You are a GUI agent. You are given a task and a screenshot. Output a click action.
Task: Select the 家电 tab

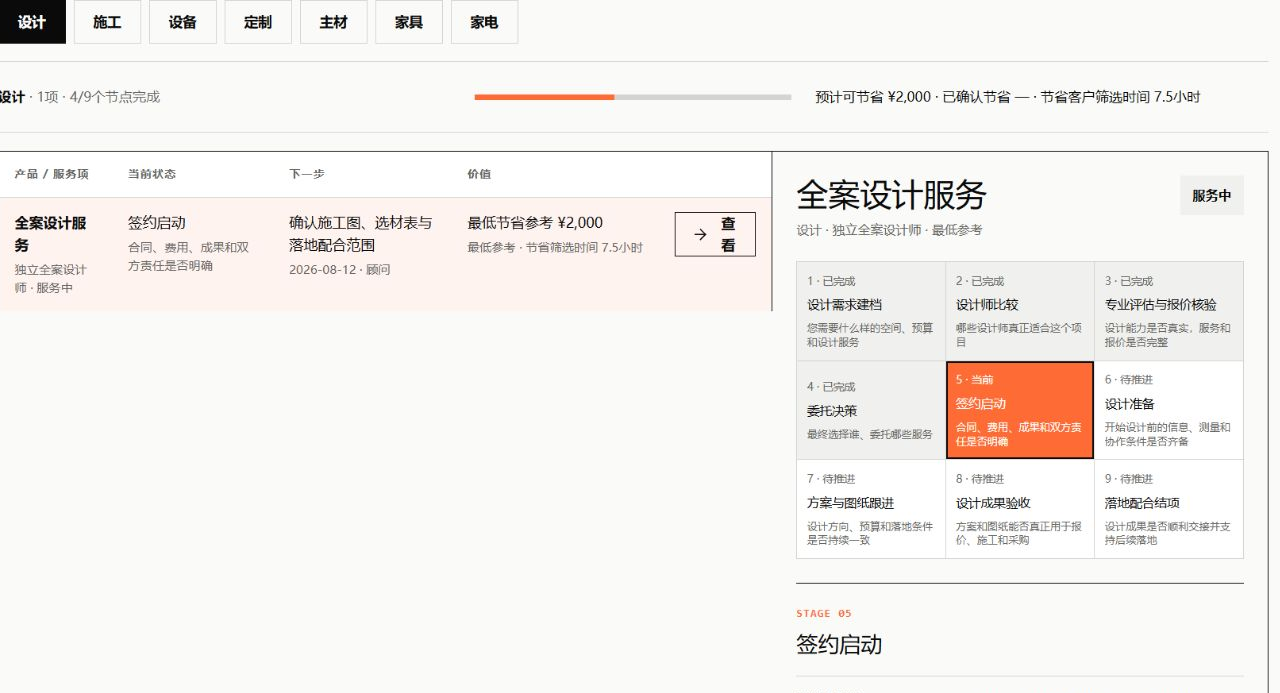coord(484,22)
